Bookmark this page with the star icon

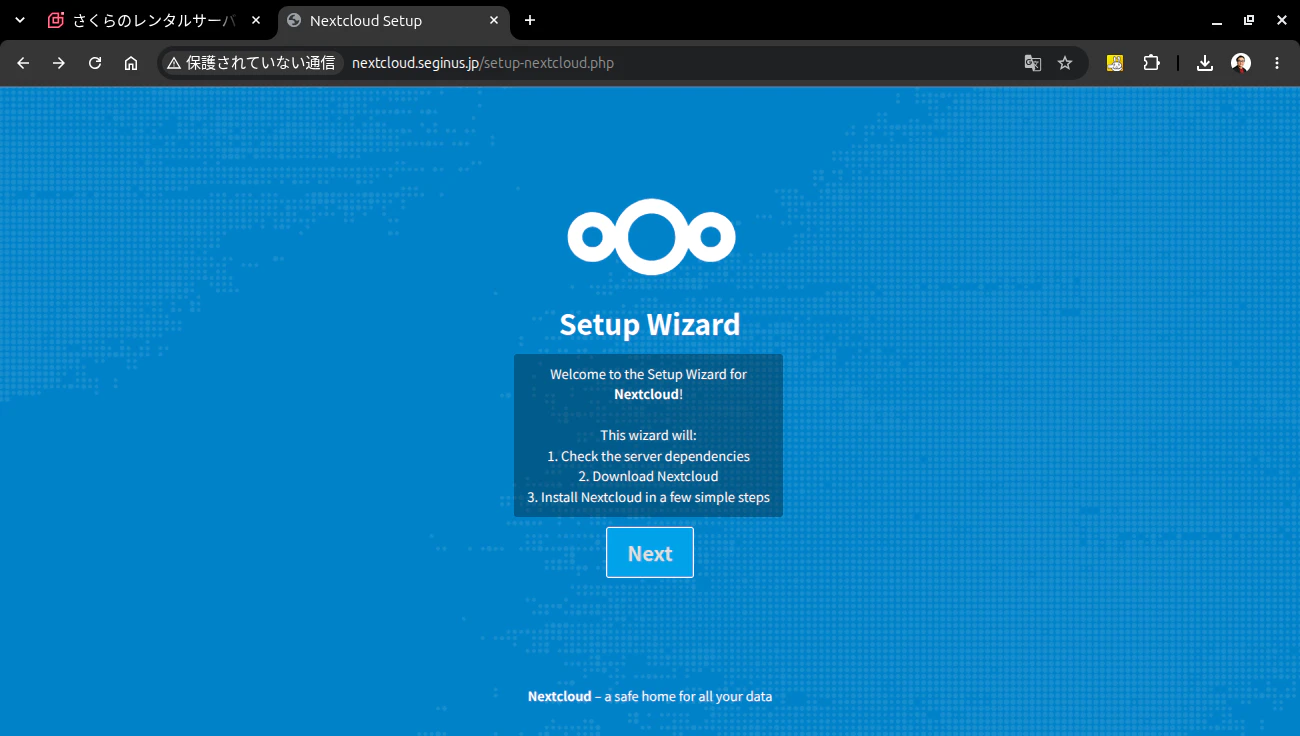point(1065,63)
